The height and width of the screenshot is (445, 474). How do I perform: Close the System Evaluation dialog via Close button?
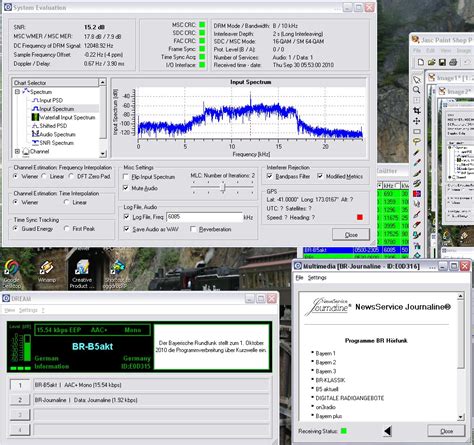click(x=351, y=235)
